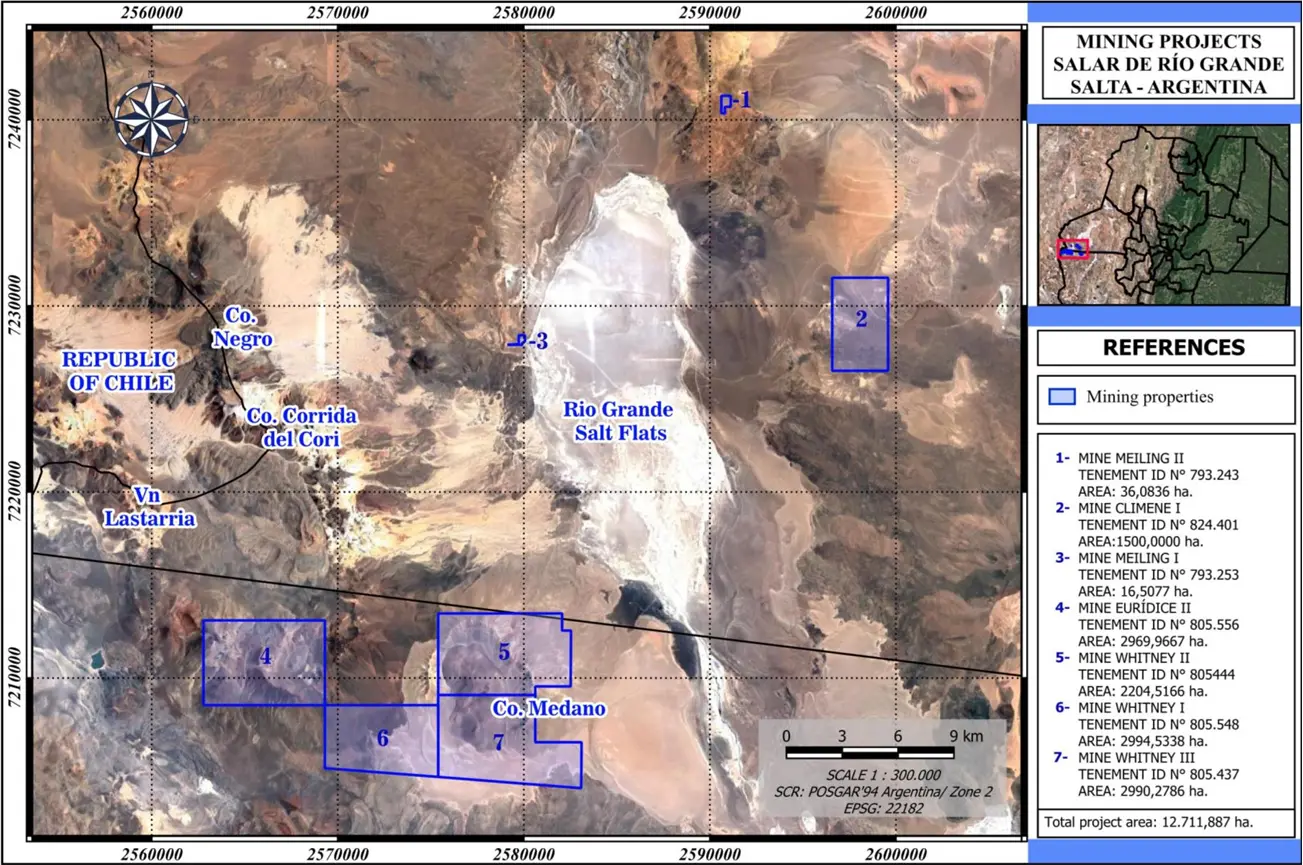Click the Mining properties legend swatch
This screenshot has width=1303, height=865.
click(1062, 396)
